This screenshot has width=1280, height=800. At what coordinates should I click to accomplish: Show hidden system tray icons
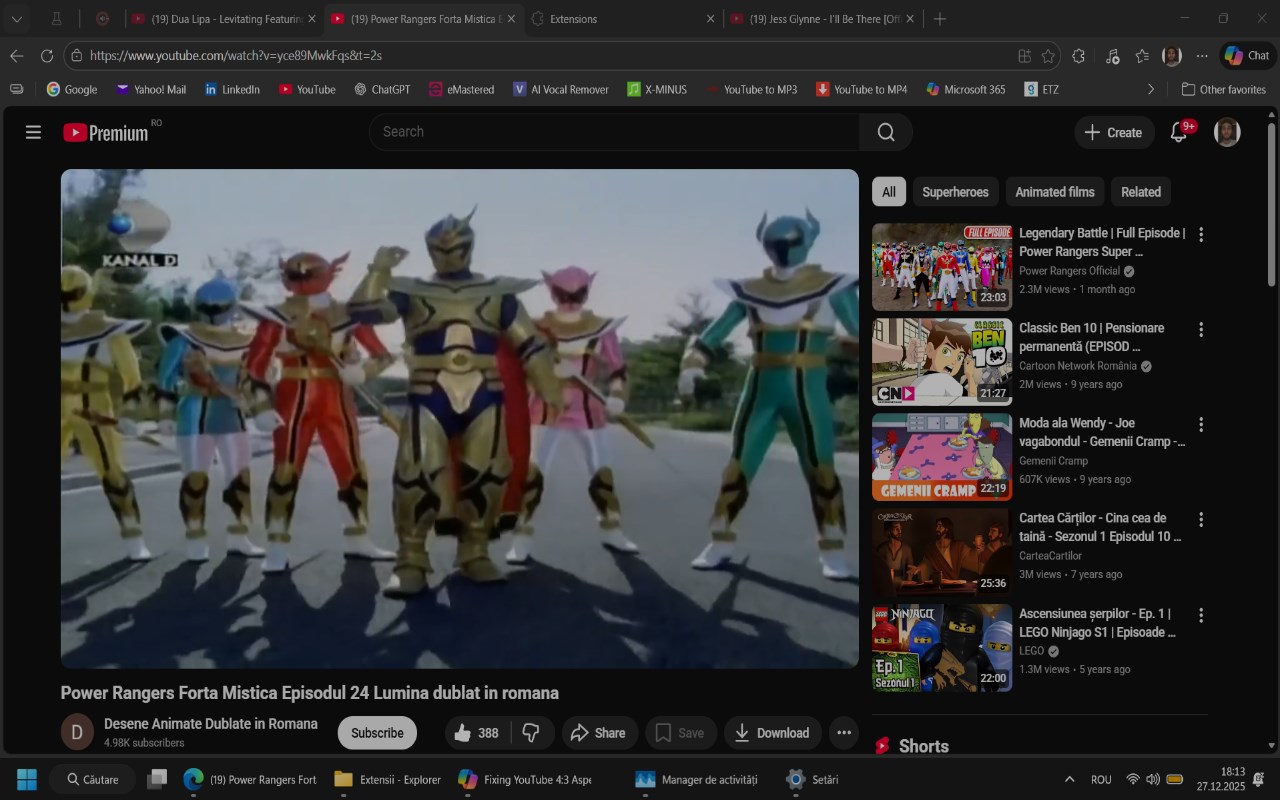click(x=1069, y=779)
